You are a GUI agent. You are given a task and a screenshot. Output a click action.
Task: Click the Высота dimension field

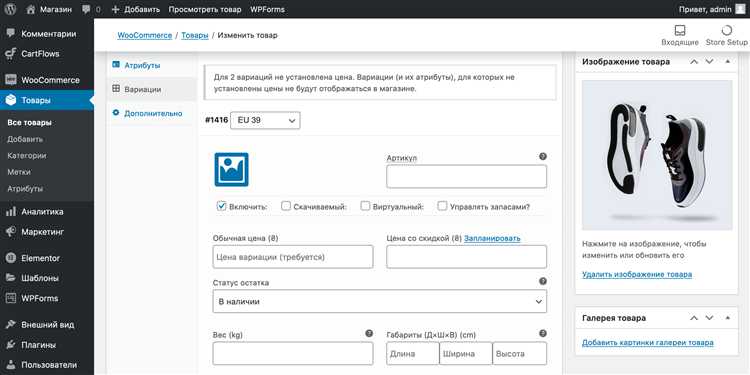click(519, 353)
